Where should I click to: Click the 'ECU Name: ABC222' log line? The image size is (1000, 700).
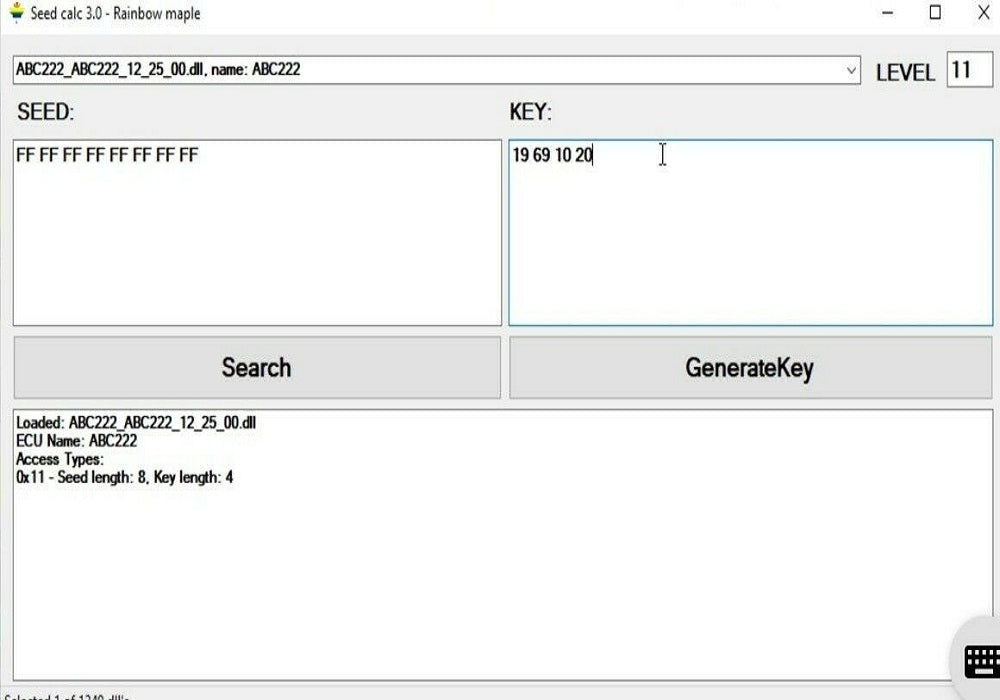(x=77, y=441)
